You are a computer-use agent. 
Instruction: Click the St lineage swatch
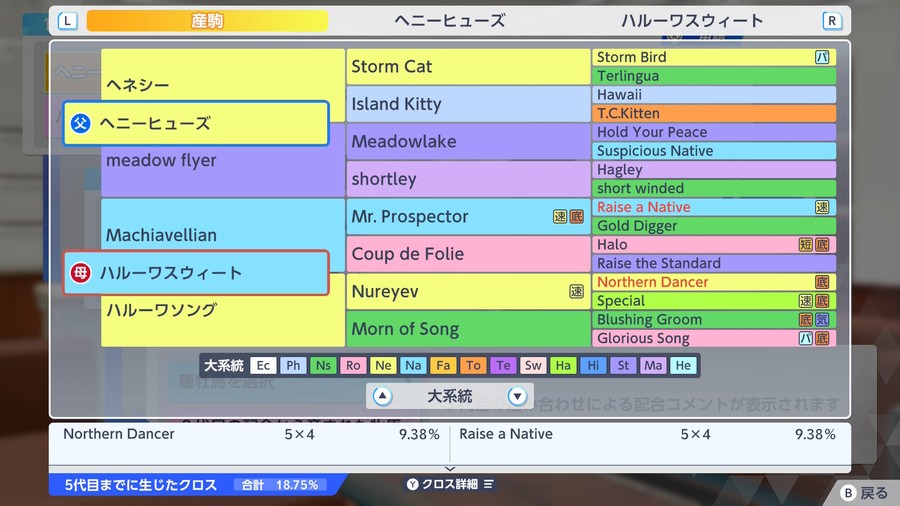coord(623,365)
